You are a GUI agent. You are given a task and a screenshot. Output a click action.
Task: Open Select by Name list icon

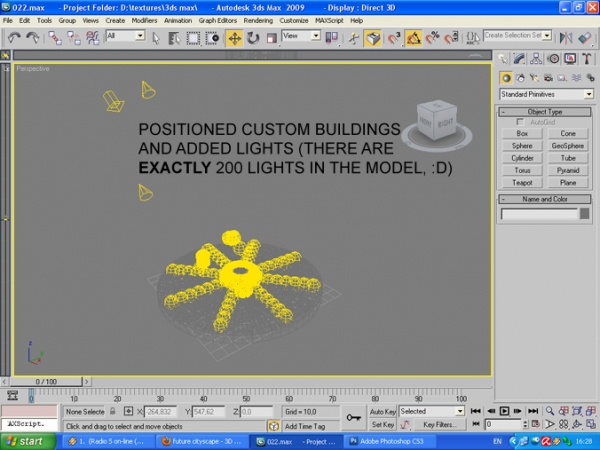174,38
